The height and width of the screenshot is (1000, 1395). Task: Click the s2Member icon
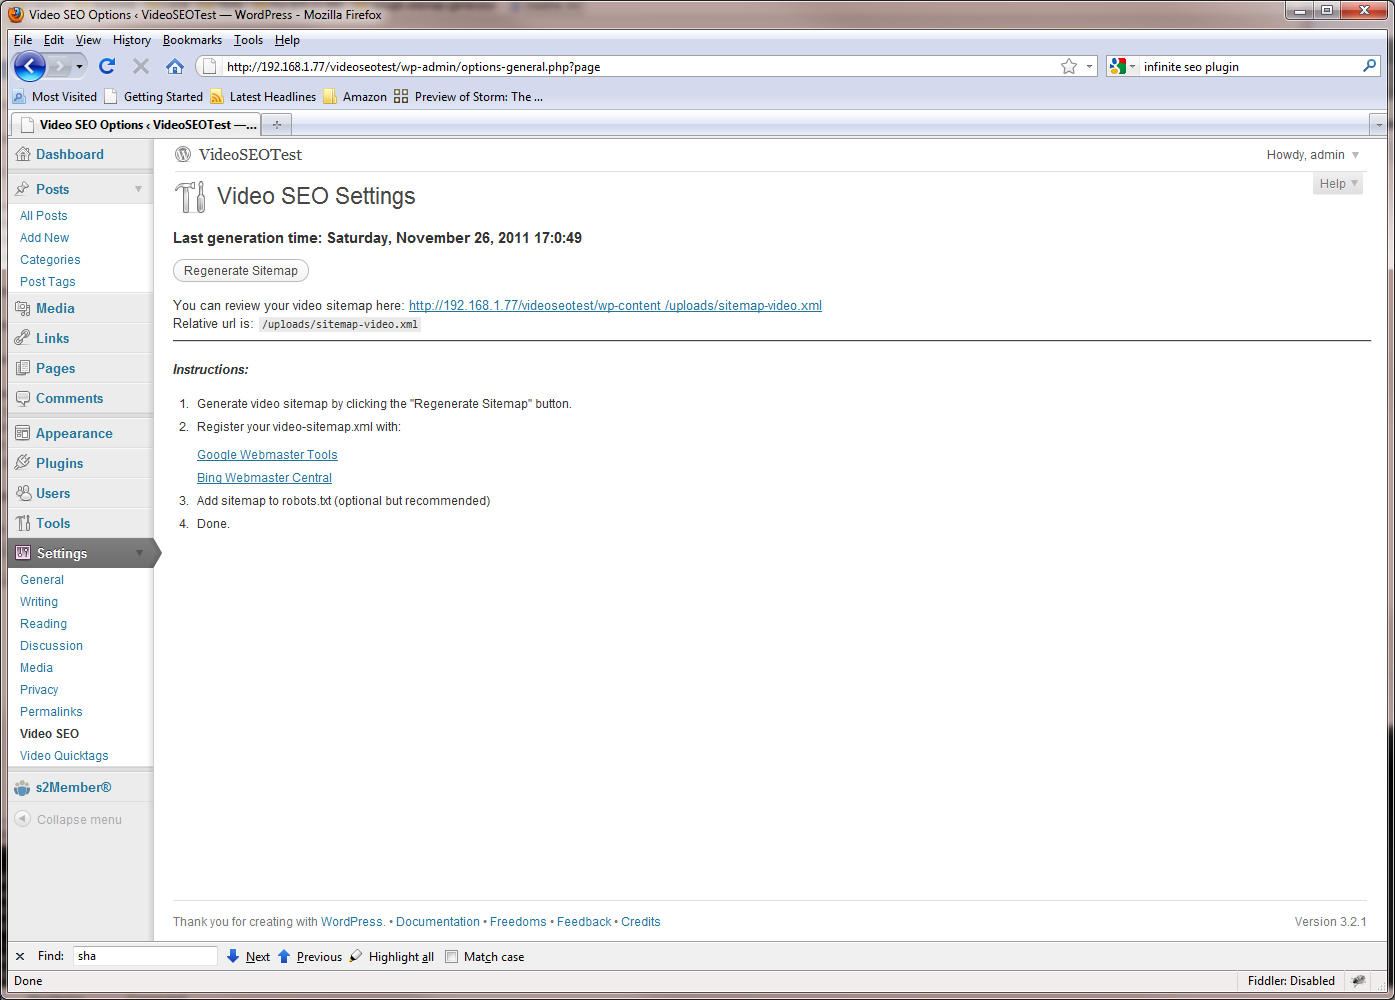point(22,788)
